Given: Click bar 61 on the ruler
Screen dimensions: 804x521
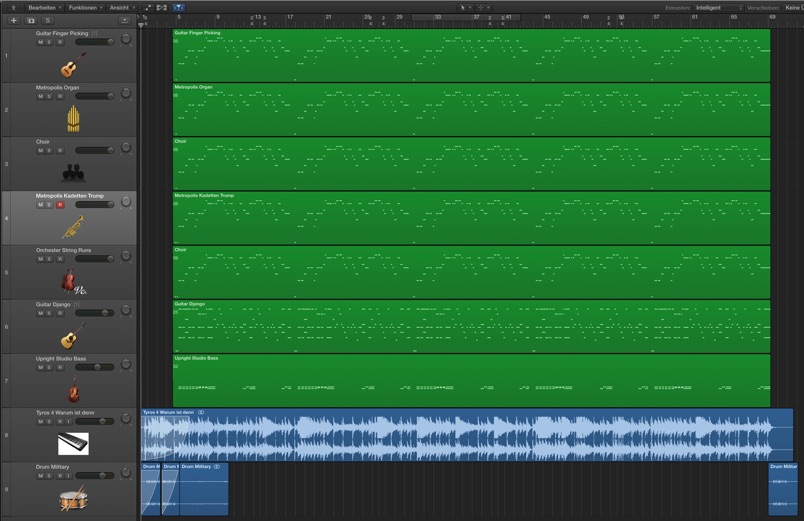Looking at the screenshot, I should tap(695, 17).
